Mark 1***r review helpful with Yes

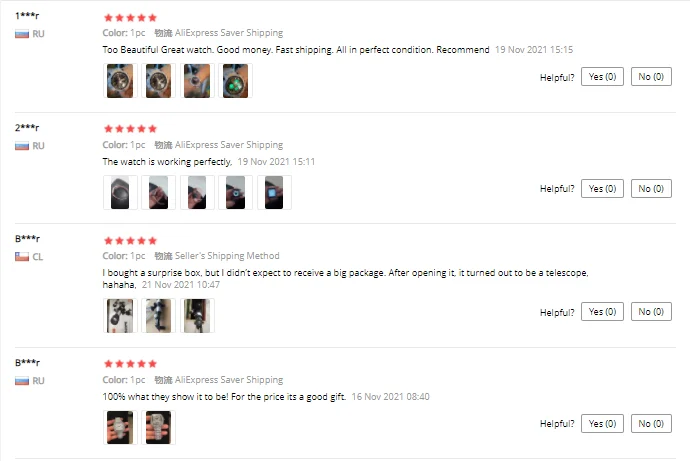pos(602,77)
